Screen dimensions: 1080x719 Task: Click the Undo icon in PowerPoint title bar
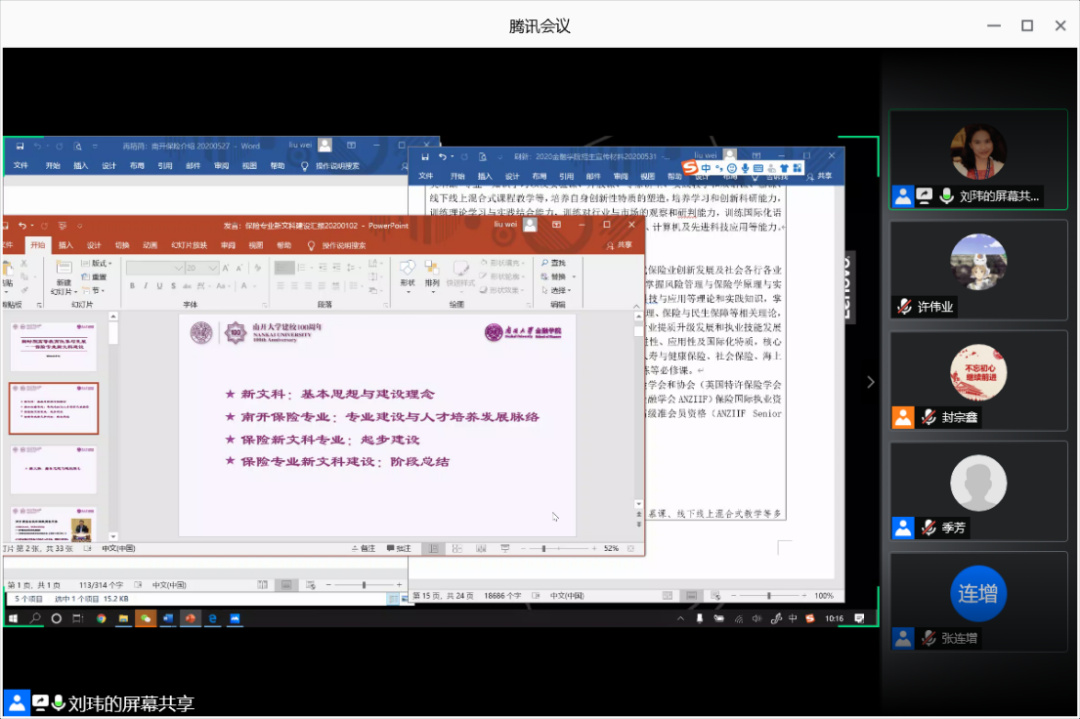(x=22, y=225)
